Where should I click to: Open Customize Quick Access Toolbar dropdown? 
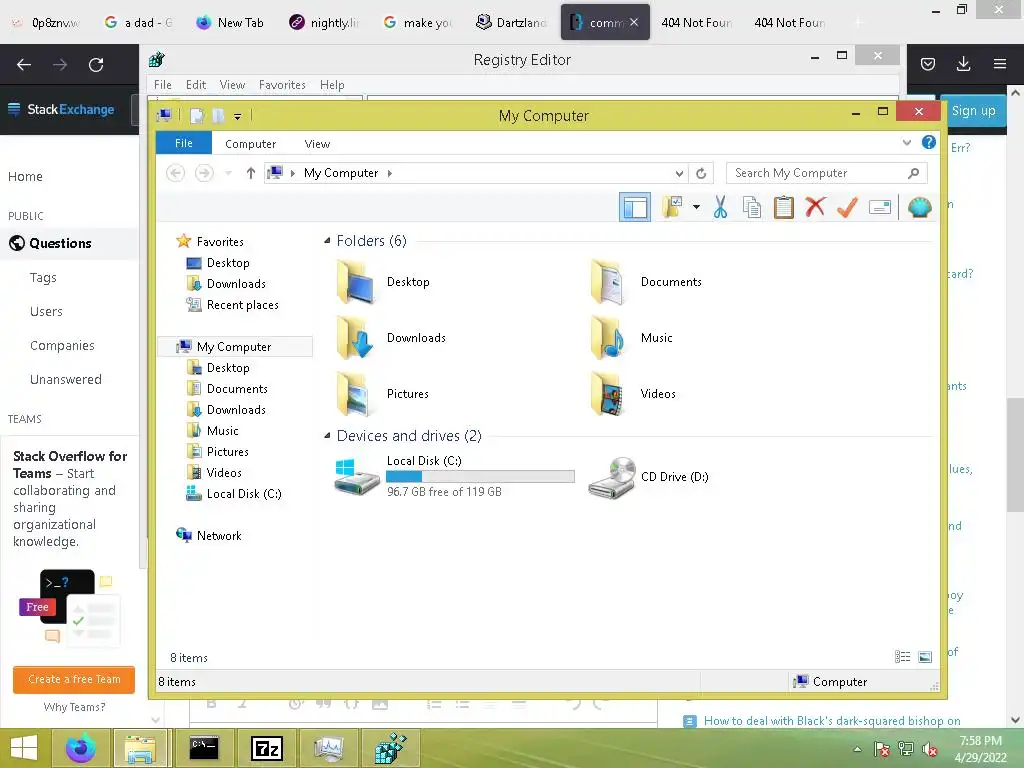pyautogui.click(x=238, y=116)
